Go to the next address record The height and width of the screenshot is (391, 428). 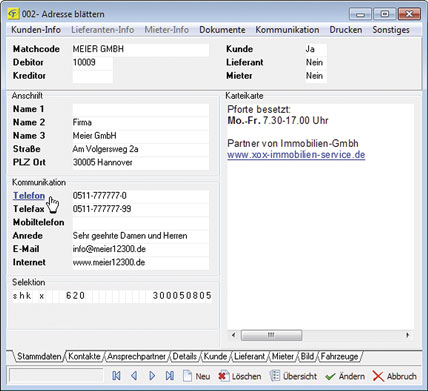pos(152,376)
